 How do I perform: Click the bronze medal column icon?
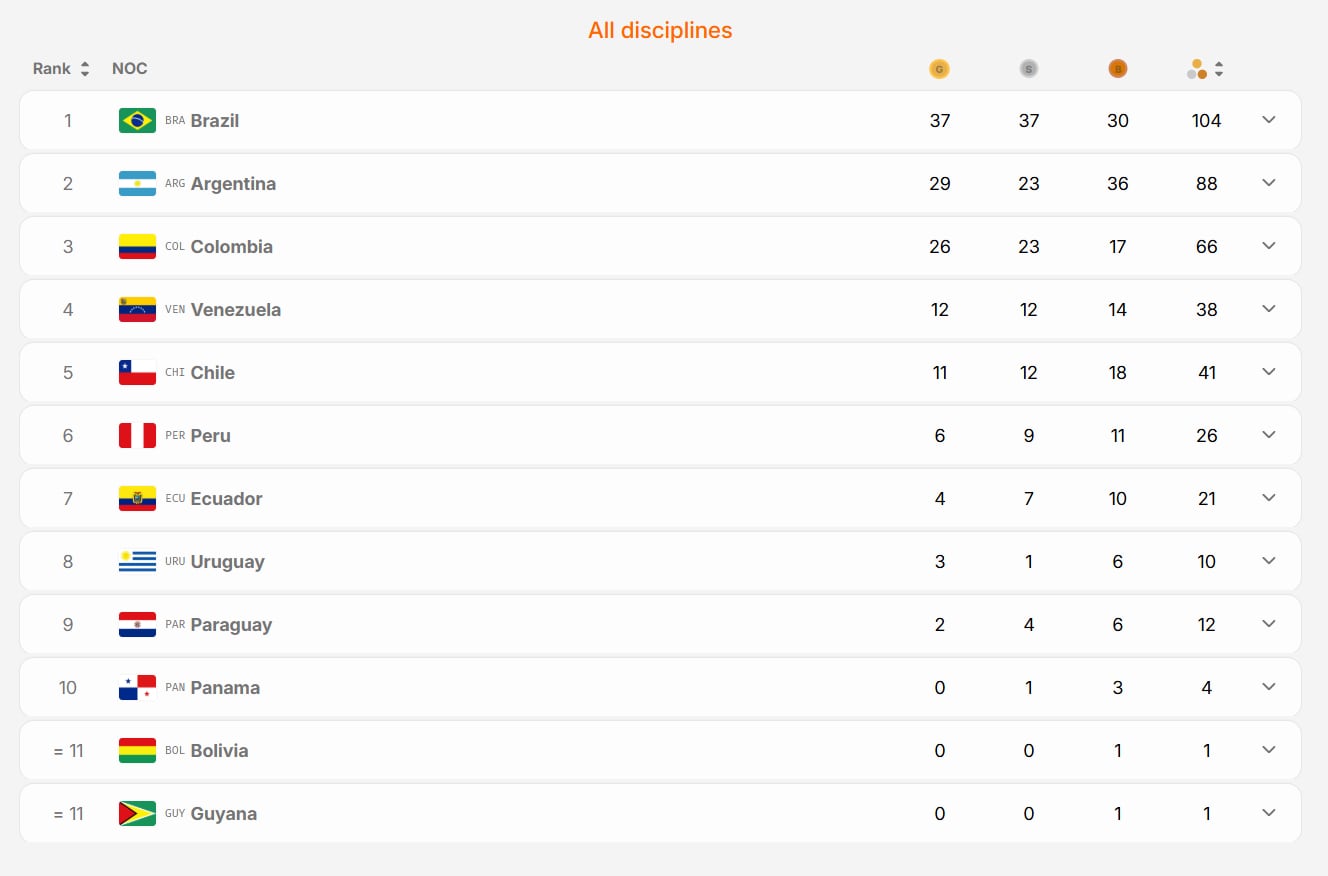[x=1118, y=69]
